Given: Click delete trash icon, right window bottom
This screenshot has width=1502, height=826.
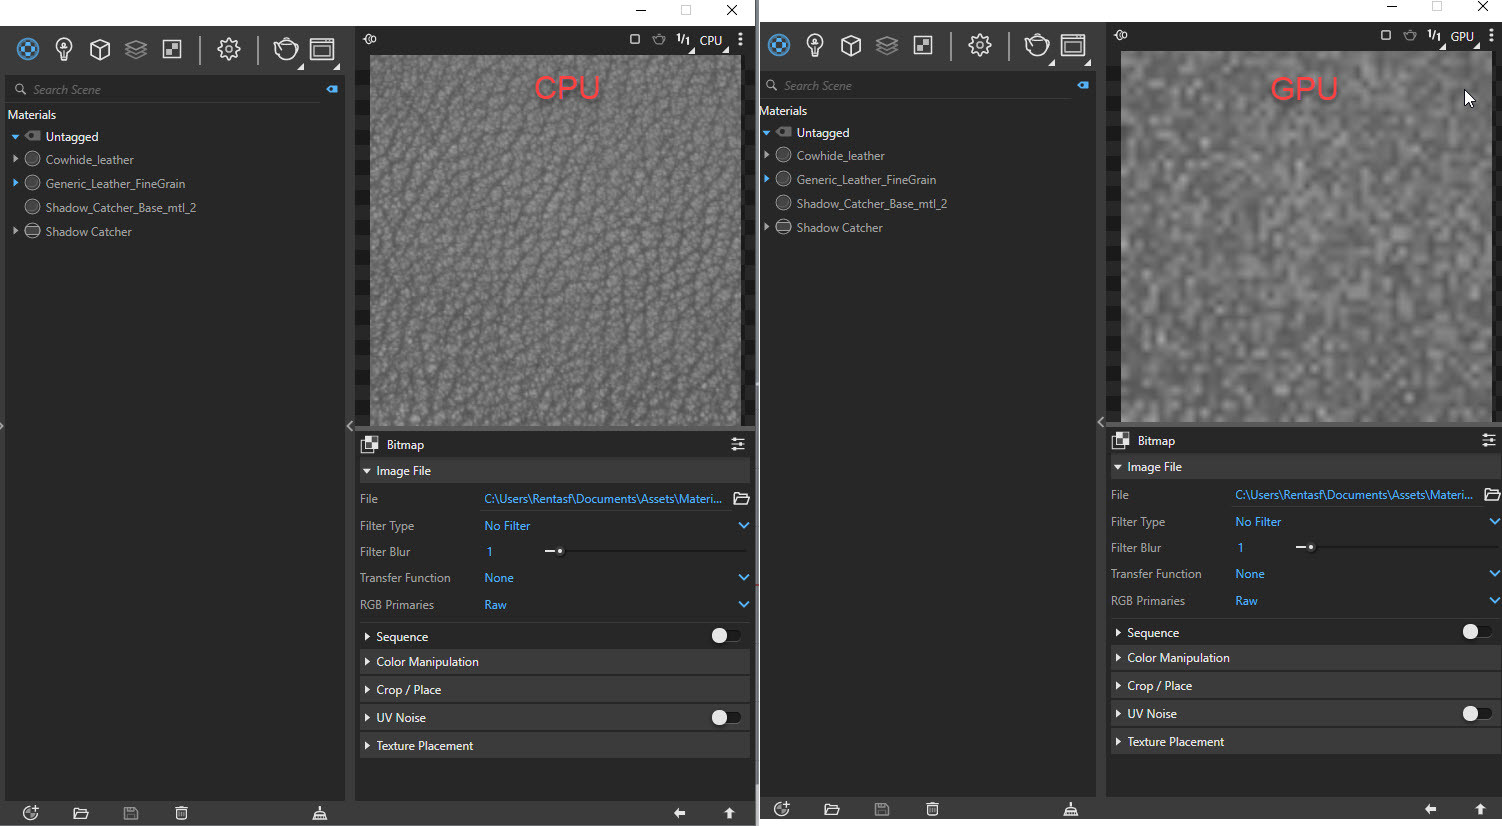Looking at the screenshot, I should [x=932, y=809].
